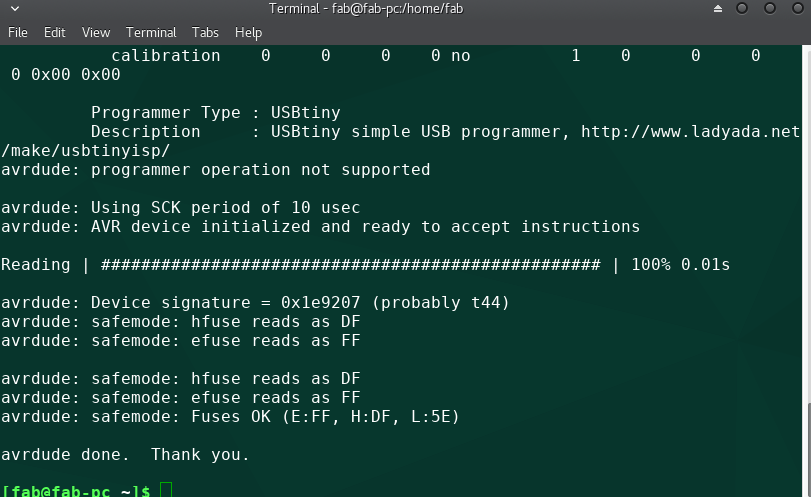Open the File menu
Viewport: 811px width, 497px height.
[x=17, y=32]
